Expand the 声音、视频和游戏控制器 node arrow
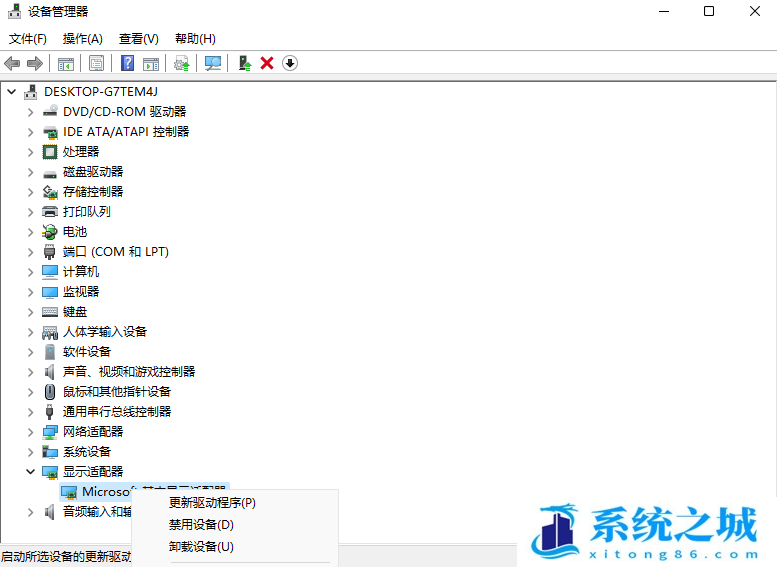Viewport: 777px width, 567px height. tap(31, 372)
